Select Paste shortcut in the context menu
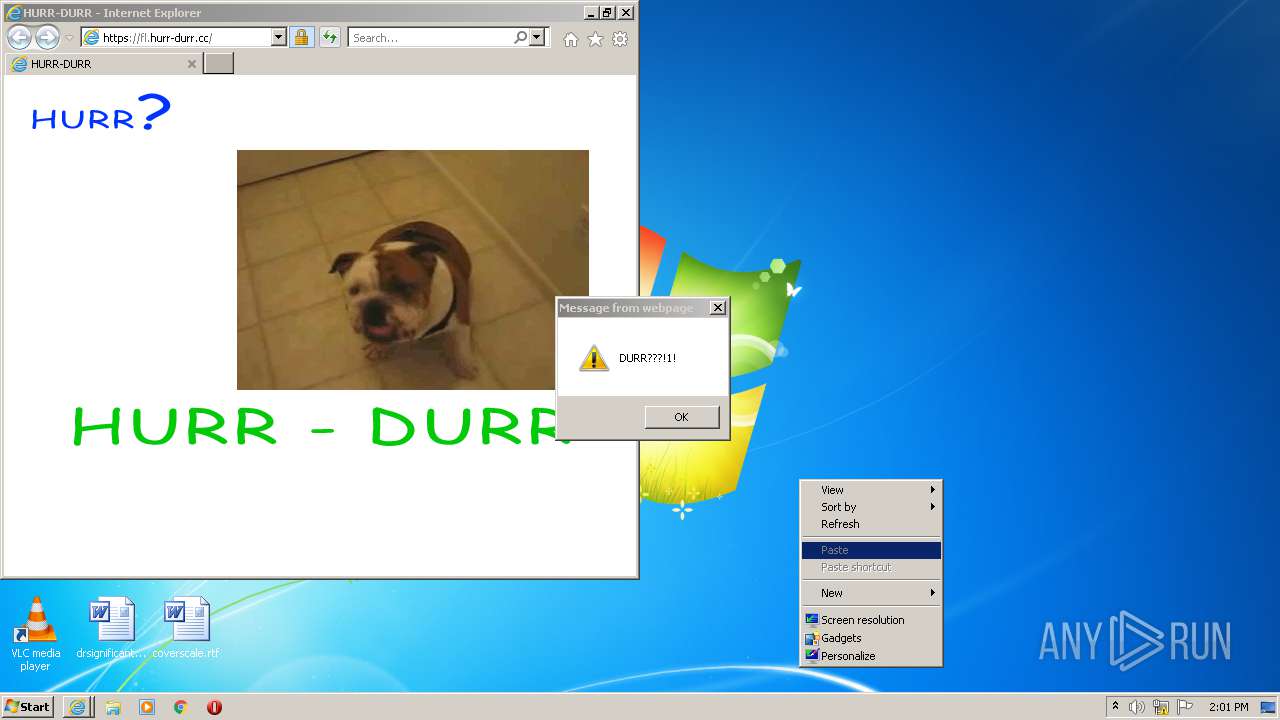The width and height of the screenshot is (1280, 720). 871,567
